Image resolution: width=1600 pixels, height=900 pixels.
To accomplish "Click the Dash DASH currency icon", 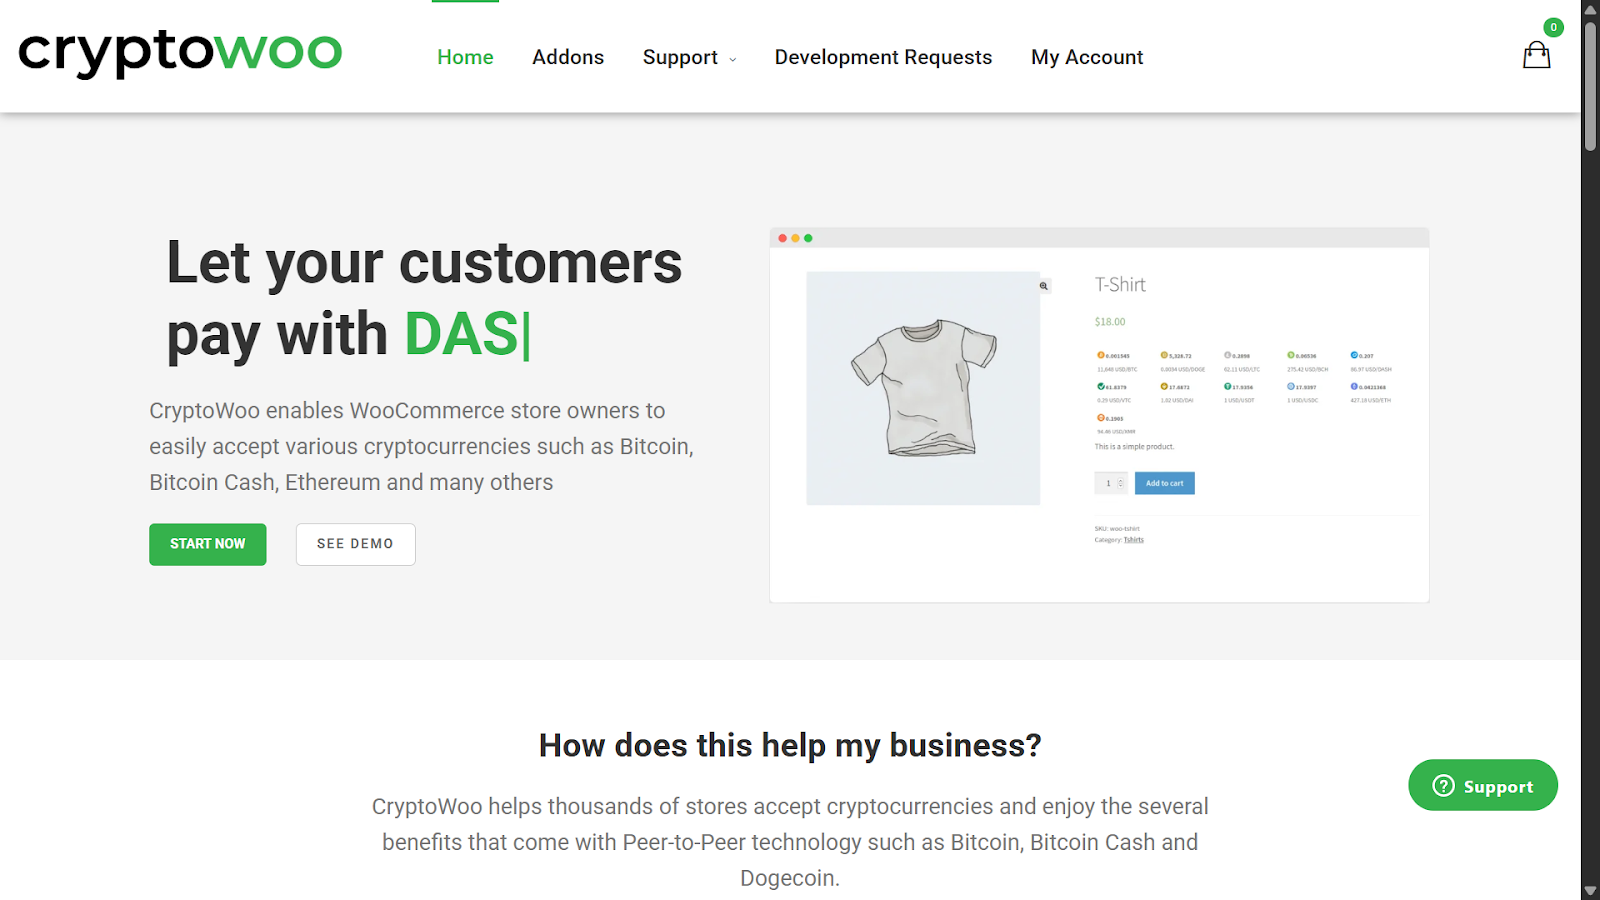I will [1352, 355].
